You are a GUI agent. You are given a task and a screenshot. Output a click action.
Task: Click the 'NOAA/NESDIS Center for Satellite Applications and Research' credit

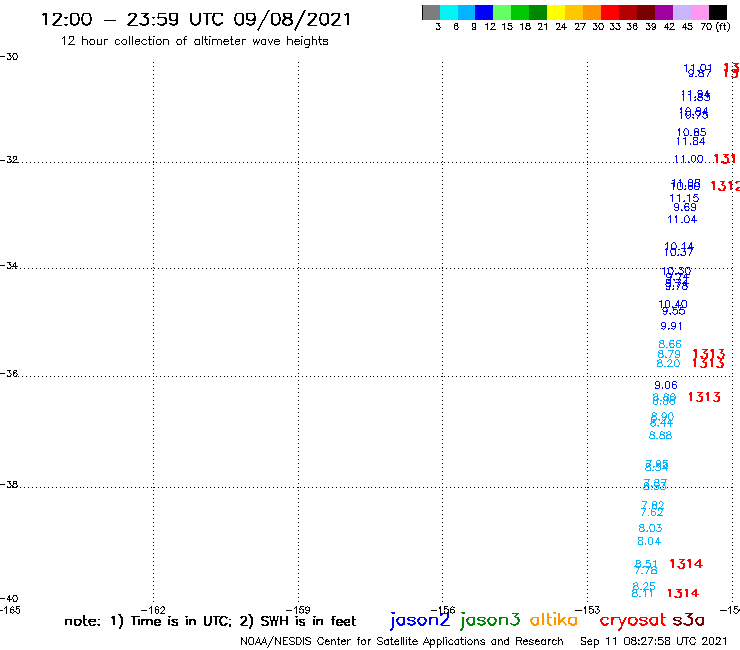(x=402, y=642)
